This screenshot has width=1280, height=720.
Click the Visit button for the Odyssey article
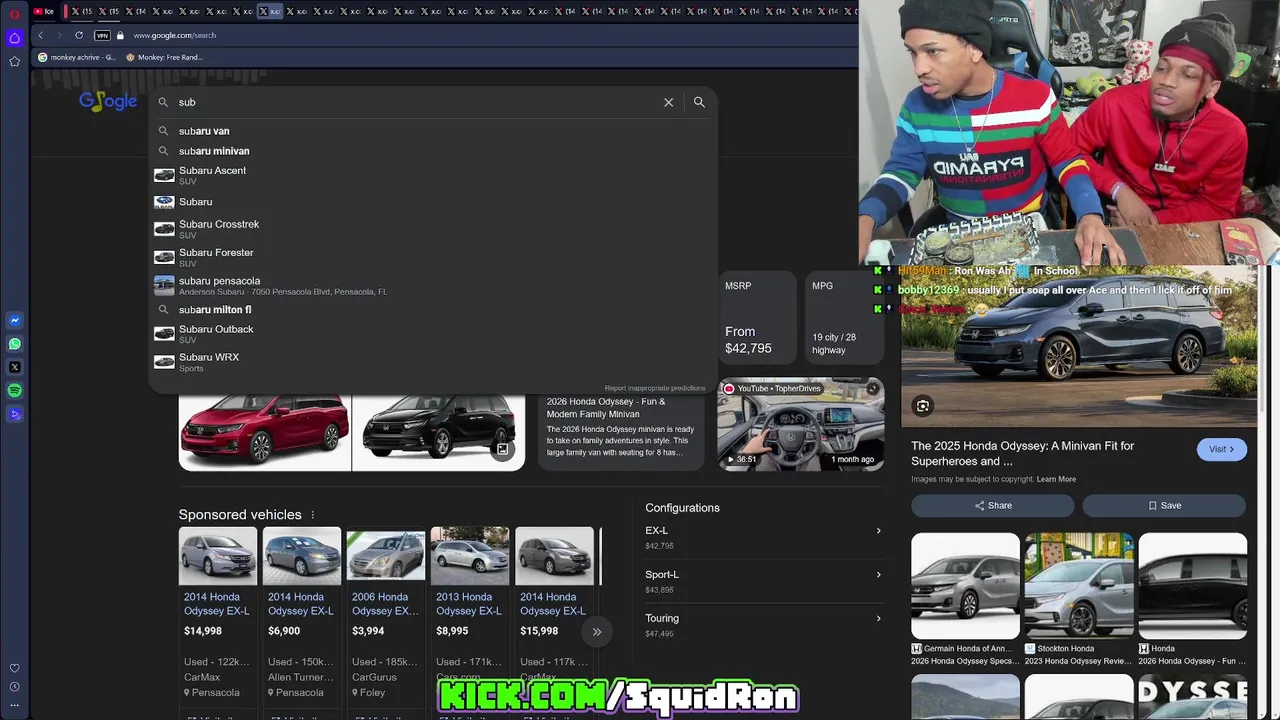(x=1221, y=449)
